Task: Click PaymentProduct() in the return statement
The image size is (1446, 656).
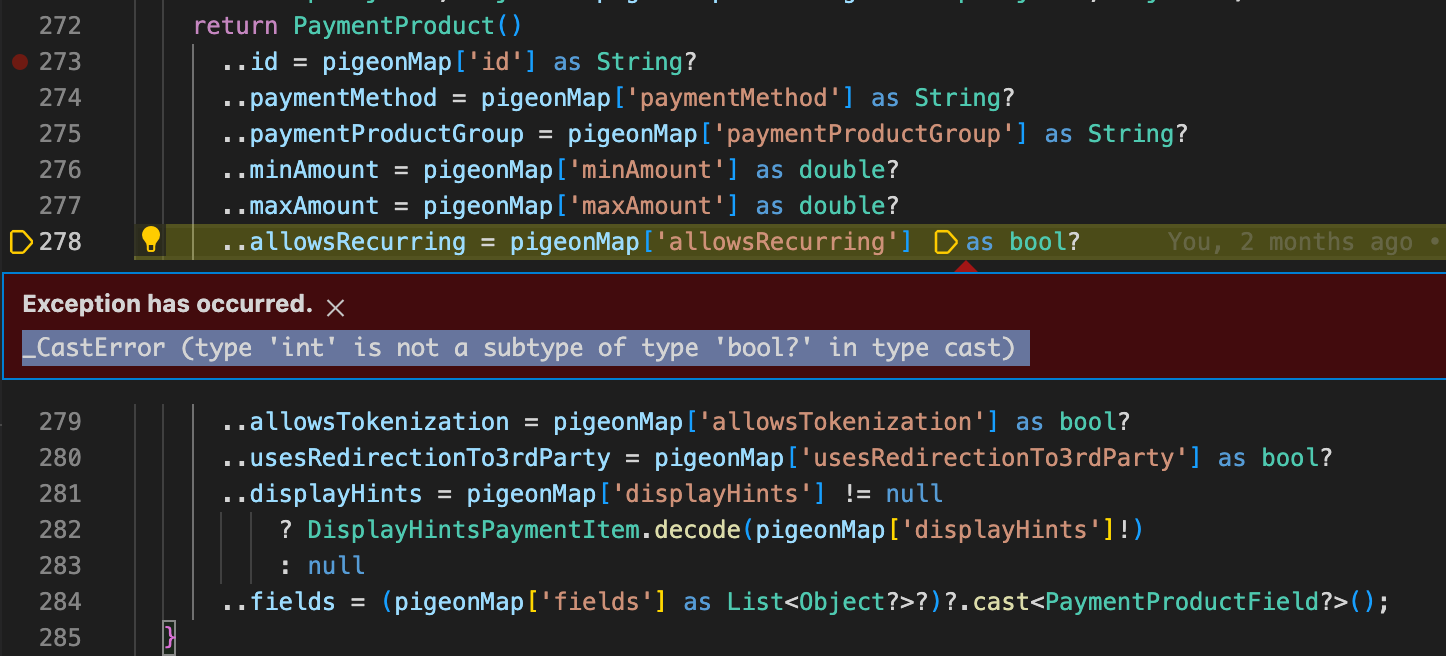Action: [x=408, y=26]
